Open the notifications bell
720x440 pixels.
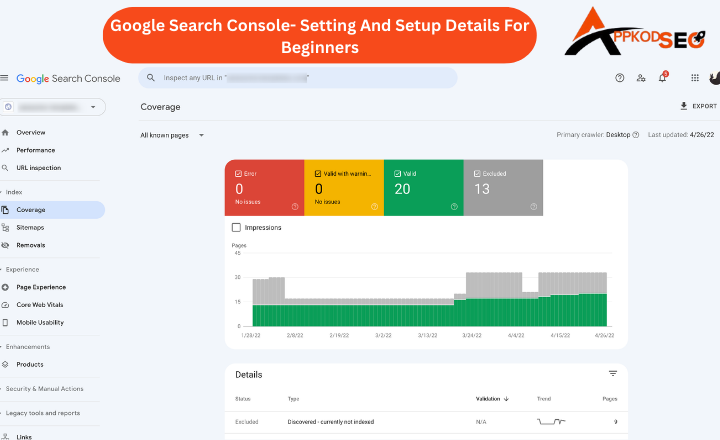pyautogui.click(x=663, y=77)
